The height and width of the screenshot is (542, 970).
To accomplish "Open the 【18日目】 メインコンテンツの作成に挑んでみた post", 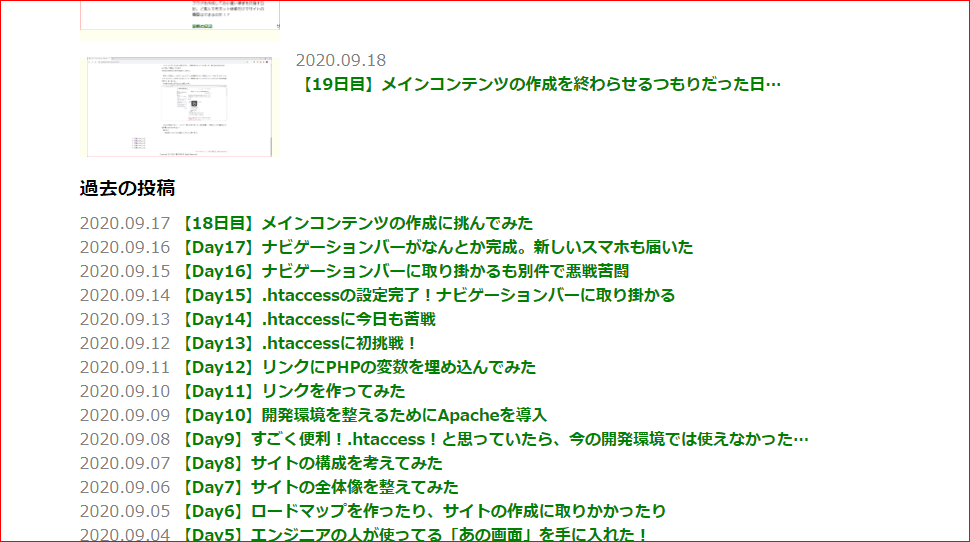I will (355, 223).
